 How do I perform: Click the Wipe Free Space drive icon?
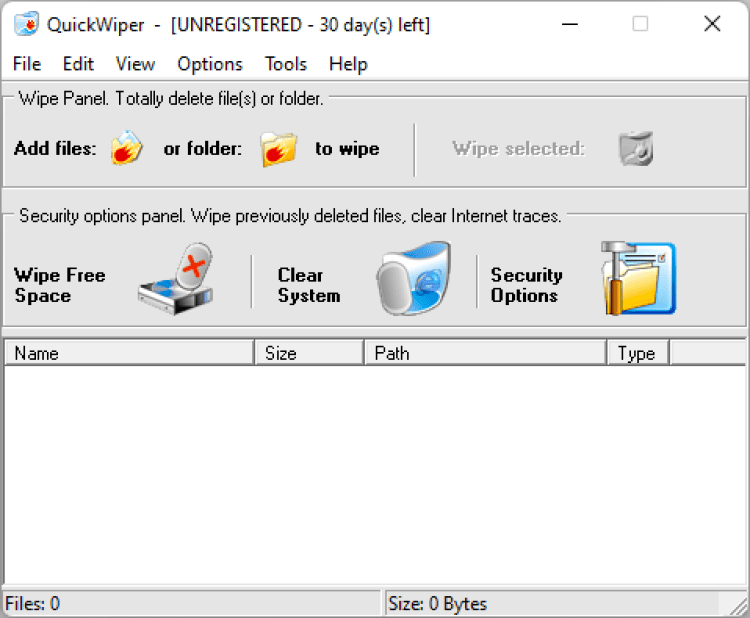pyautogui.click(x=176, y=279)
